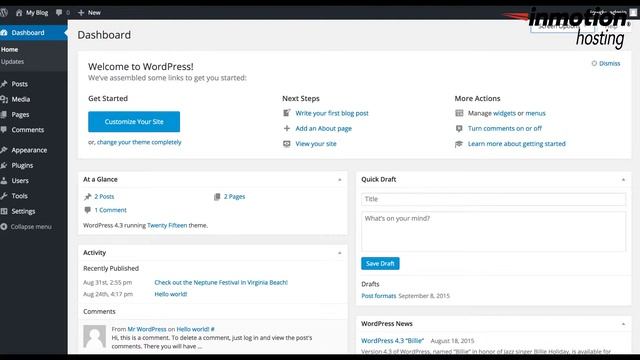
Task: Click the write post pencil icon
Action: (287, 113)
